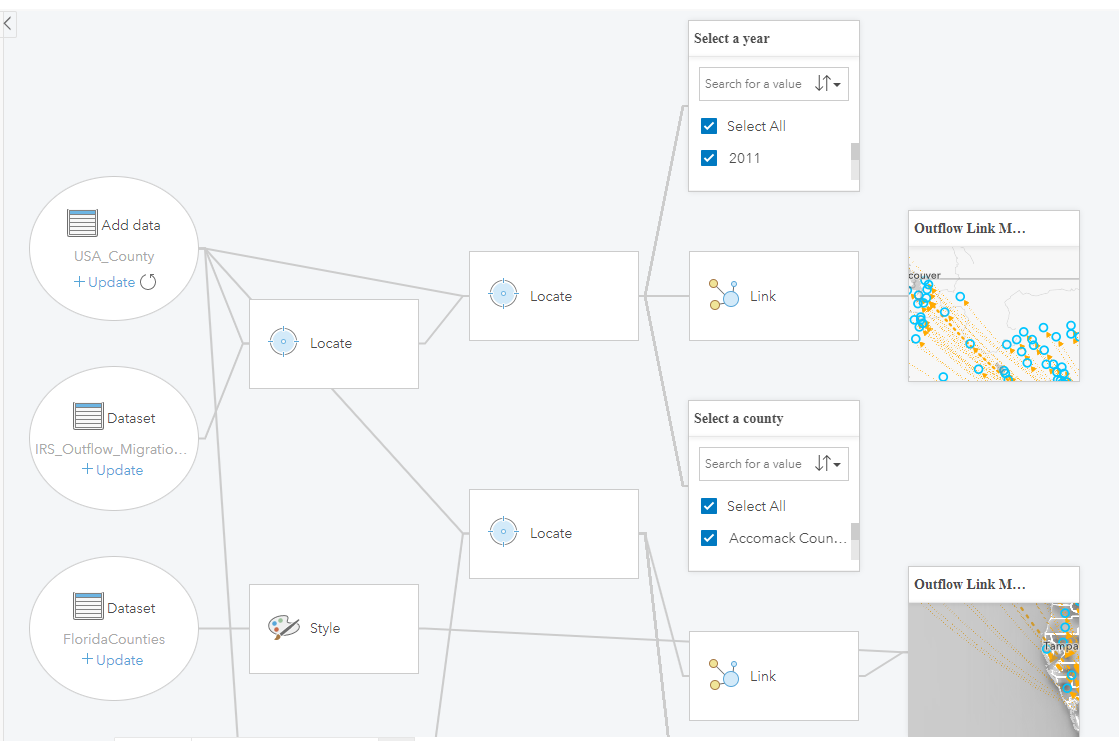Click Update under FloridaCounties dataset
Viewport: 1119px width, 741px height.
click(x=113, y=660)
